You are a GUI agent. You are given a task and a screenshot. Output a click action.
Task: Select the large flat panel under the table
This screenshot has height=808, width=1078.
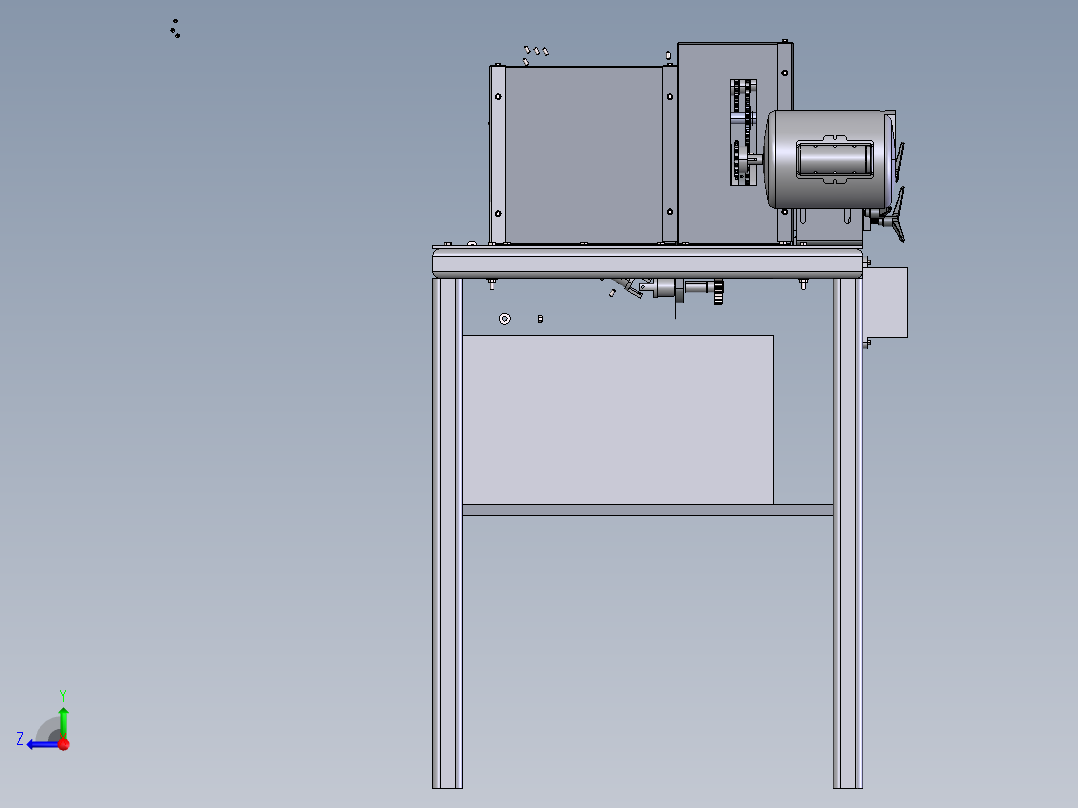(x=618, y=419)
